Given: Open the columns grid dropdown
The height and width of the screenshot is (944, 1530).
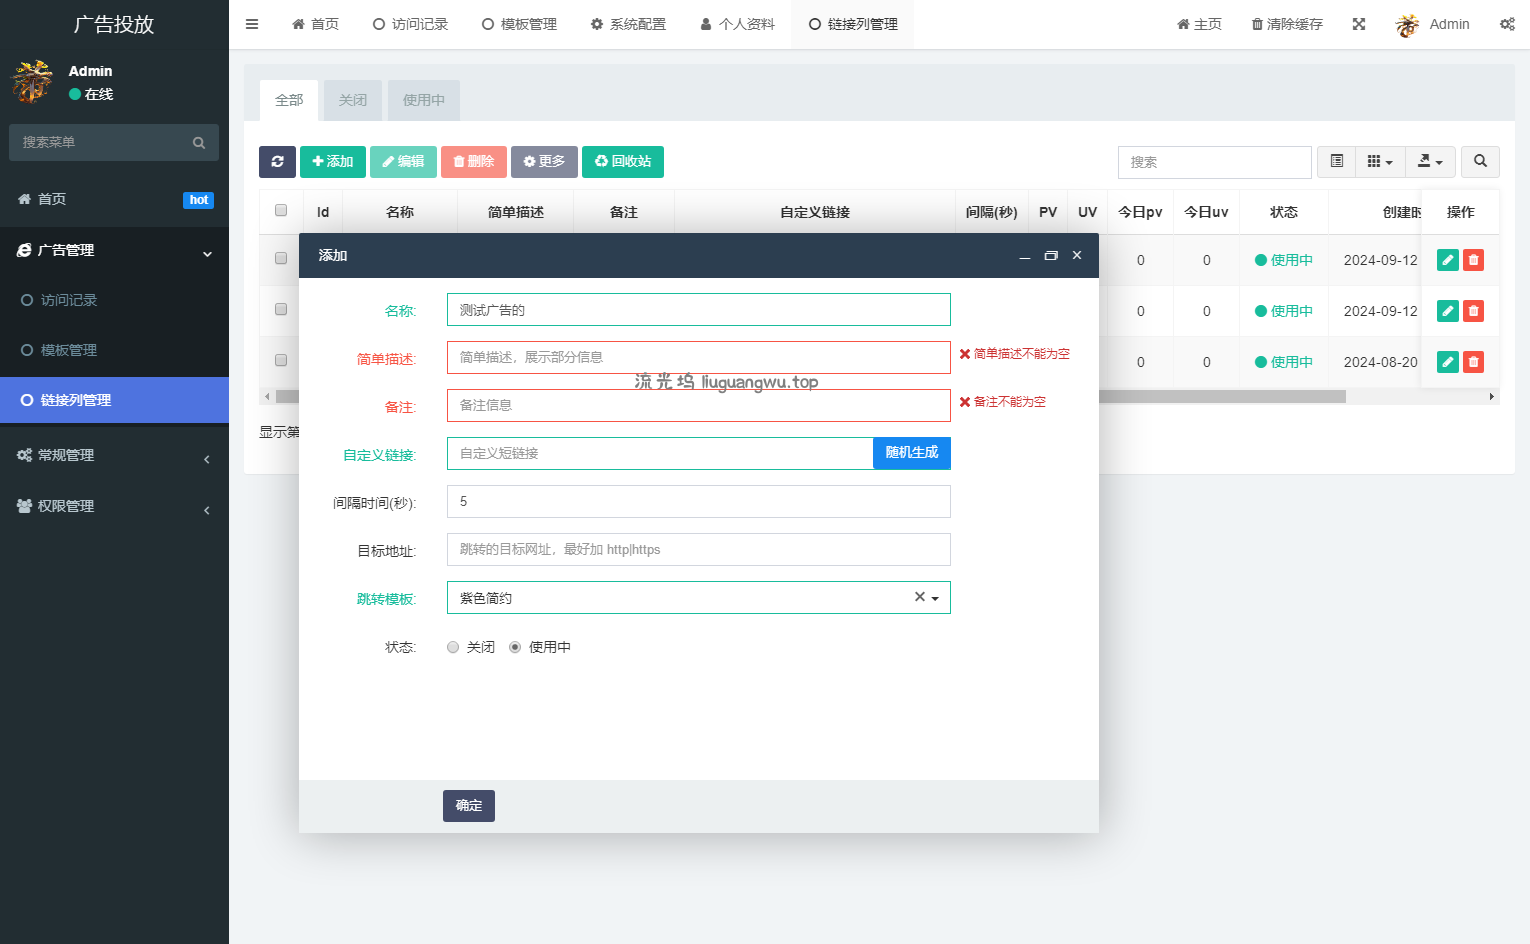Looking at the screenshot, I should tap(1380, 162).
